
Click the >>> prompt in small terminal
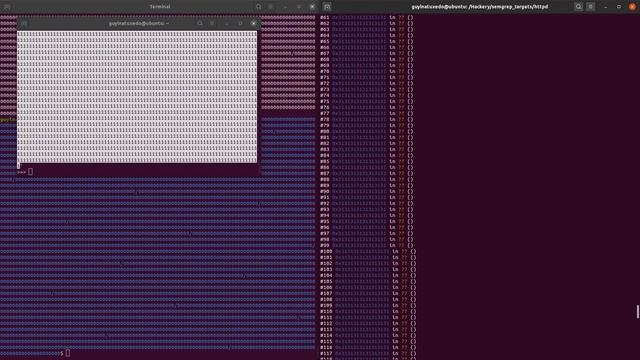(x=22, y=172)
